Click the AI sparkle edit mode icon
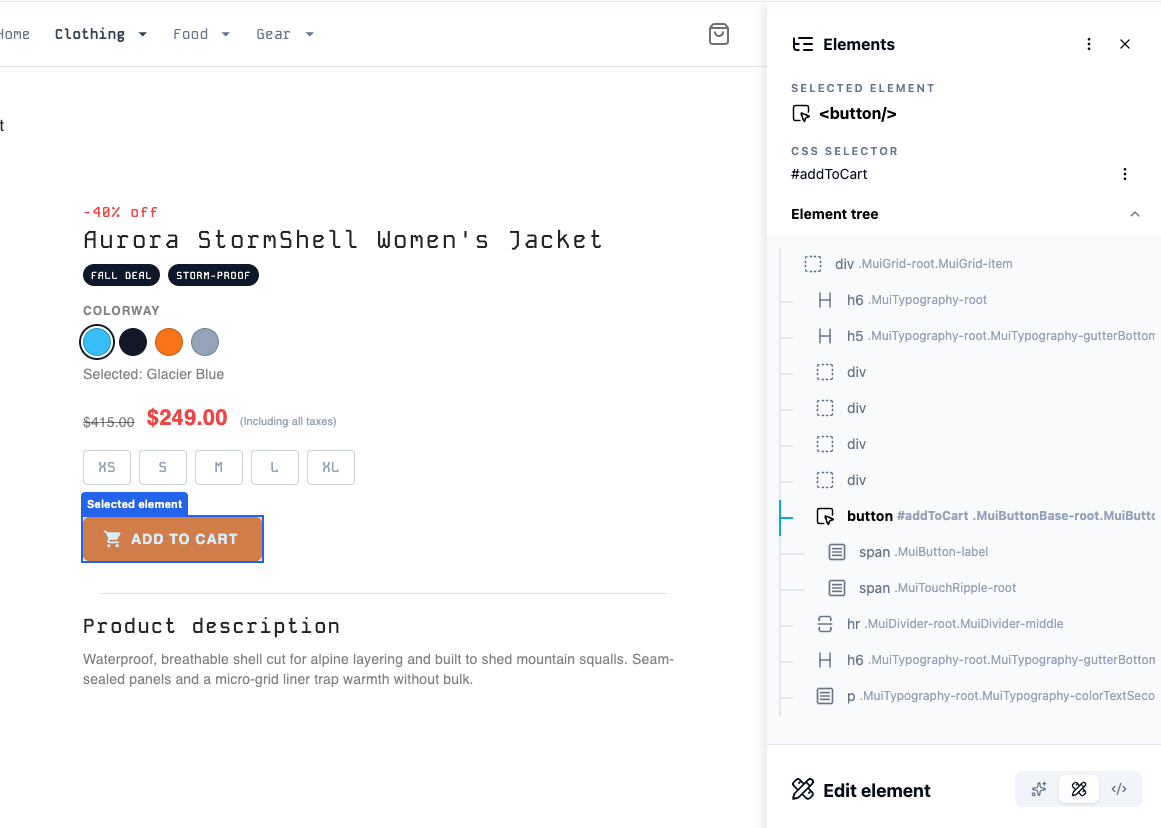Screen dimensions: 1161x828 point(1039,790)
